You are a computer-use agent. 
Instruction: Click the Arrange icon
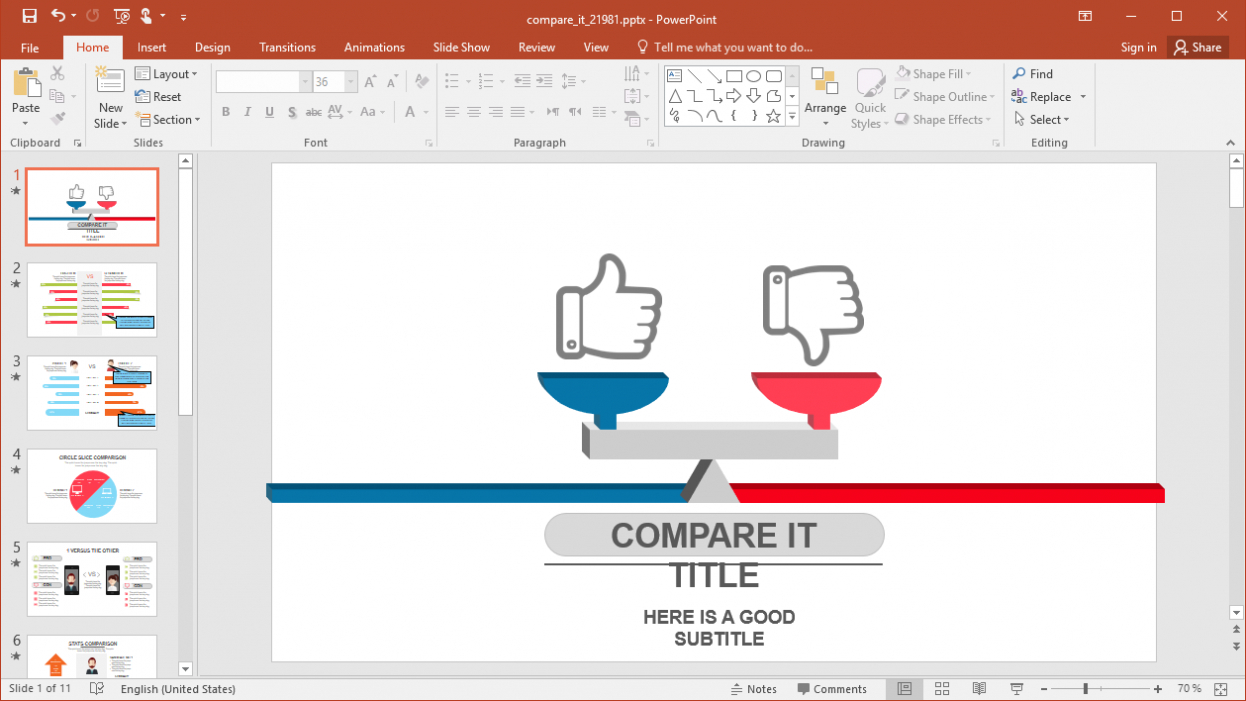click(825, 83)
